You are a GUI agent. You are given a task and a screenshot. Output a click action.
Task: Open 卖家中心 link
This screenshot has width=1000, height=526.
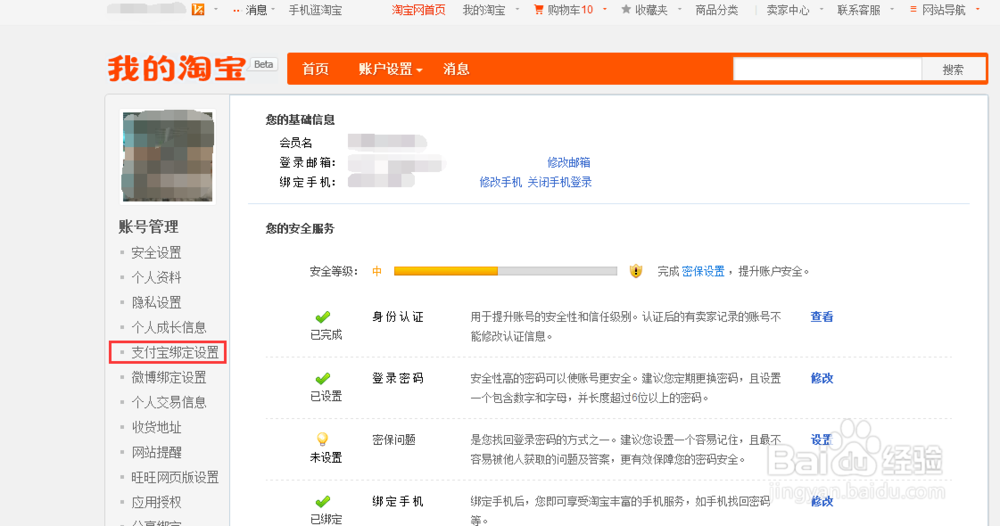pyautogui.click(x=788, y=10)
